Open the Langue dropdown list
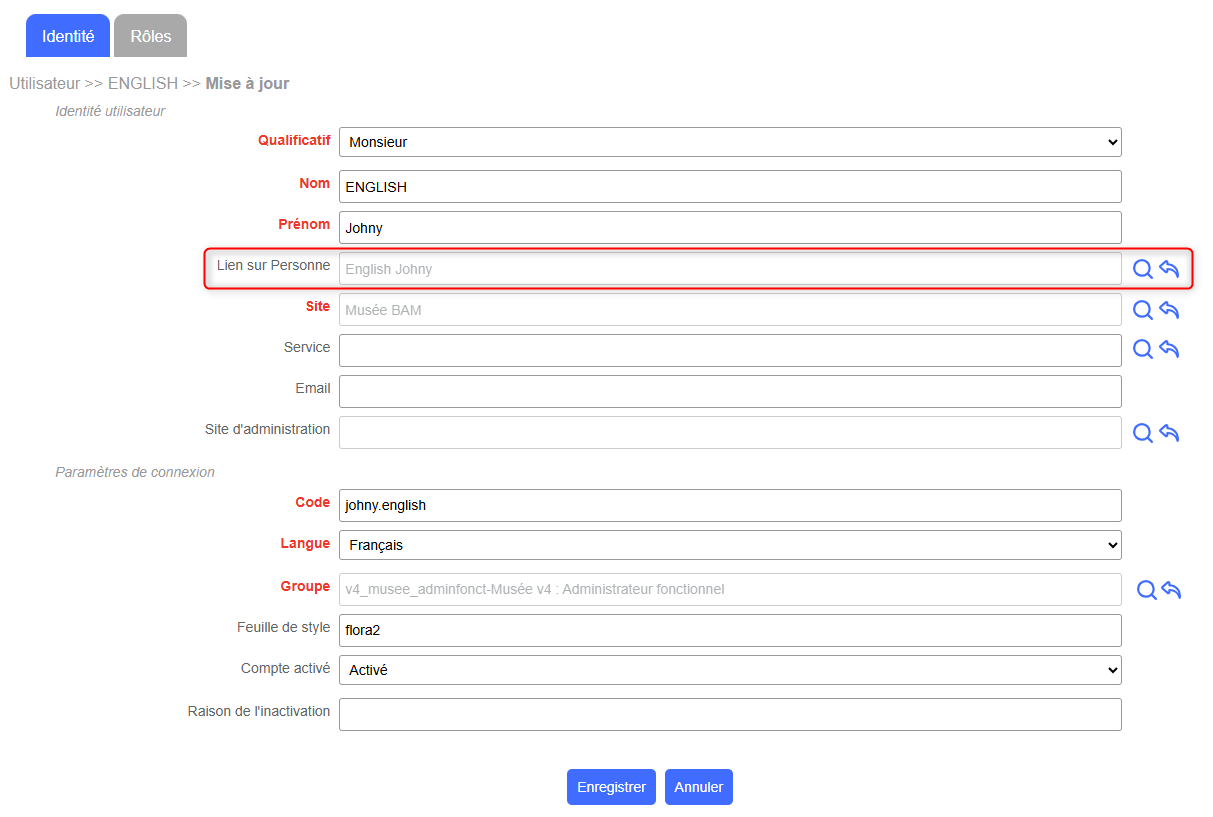The width and height of the screenshot is (1213, 817). [730, 545]
